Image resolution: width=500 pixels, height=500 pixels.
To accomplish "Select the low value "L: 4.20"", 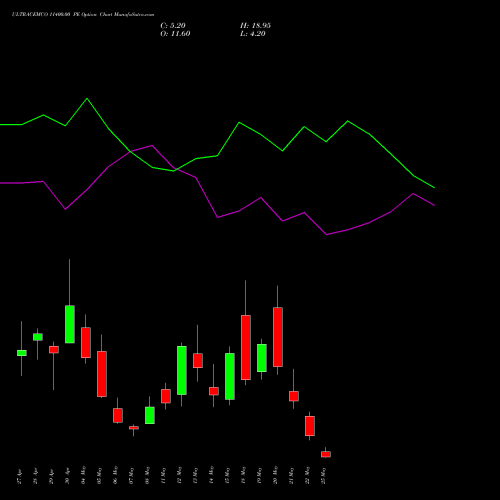I will pos(253,34).
